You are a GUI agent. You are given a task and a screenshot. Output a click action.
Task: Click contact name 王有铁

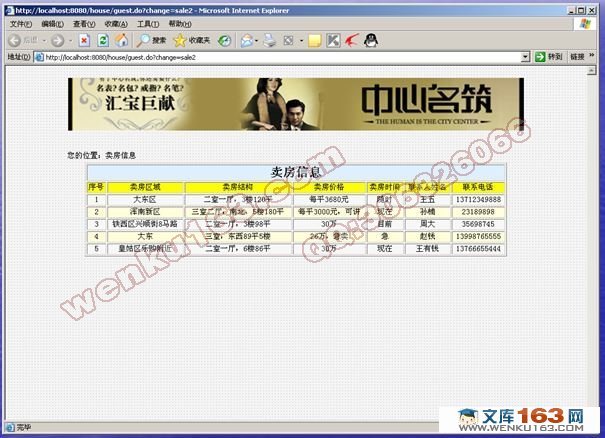(x=427, y=249)
